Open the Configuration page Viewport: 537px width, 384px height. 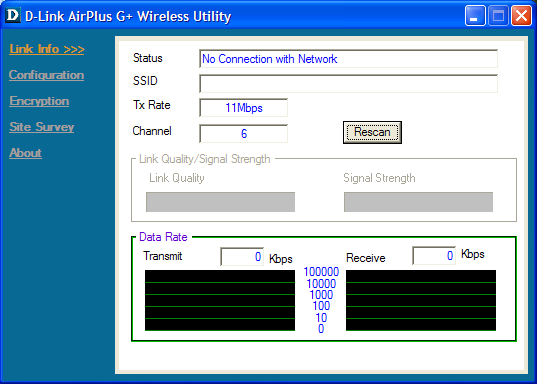46,75
